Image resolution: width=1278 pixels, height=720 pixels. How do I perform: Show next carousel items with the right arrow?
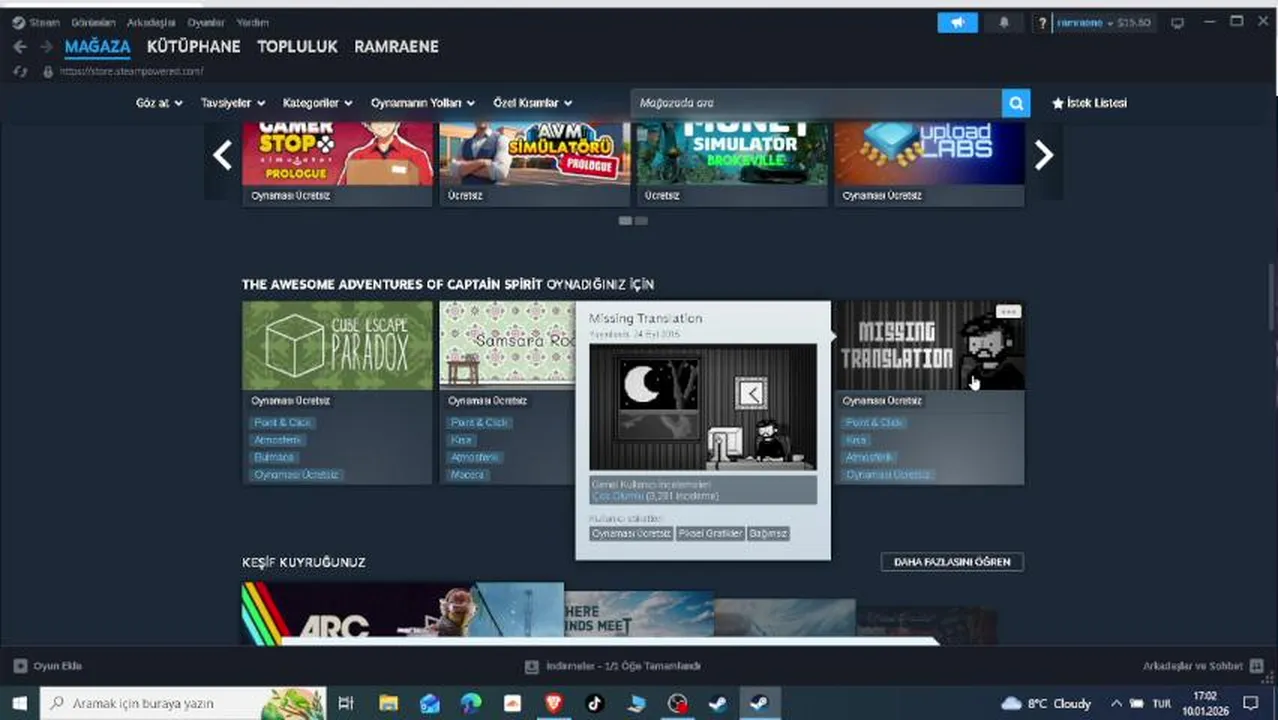pos(1044,155)
